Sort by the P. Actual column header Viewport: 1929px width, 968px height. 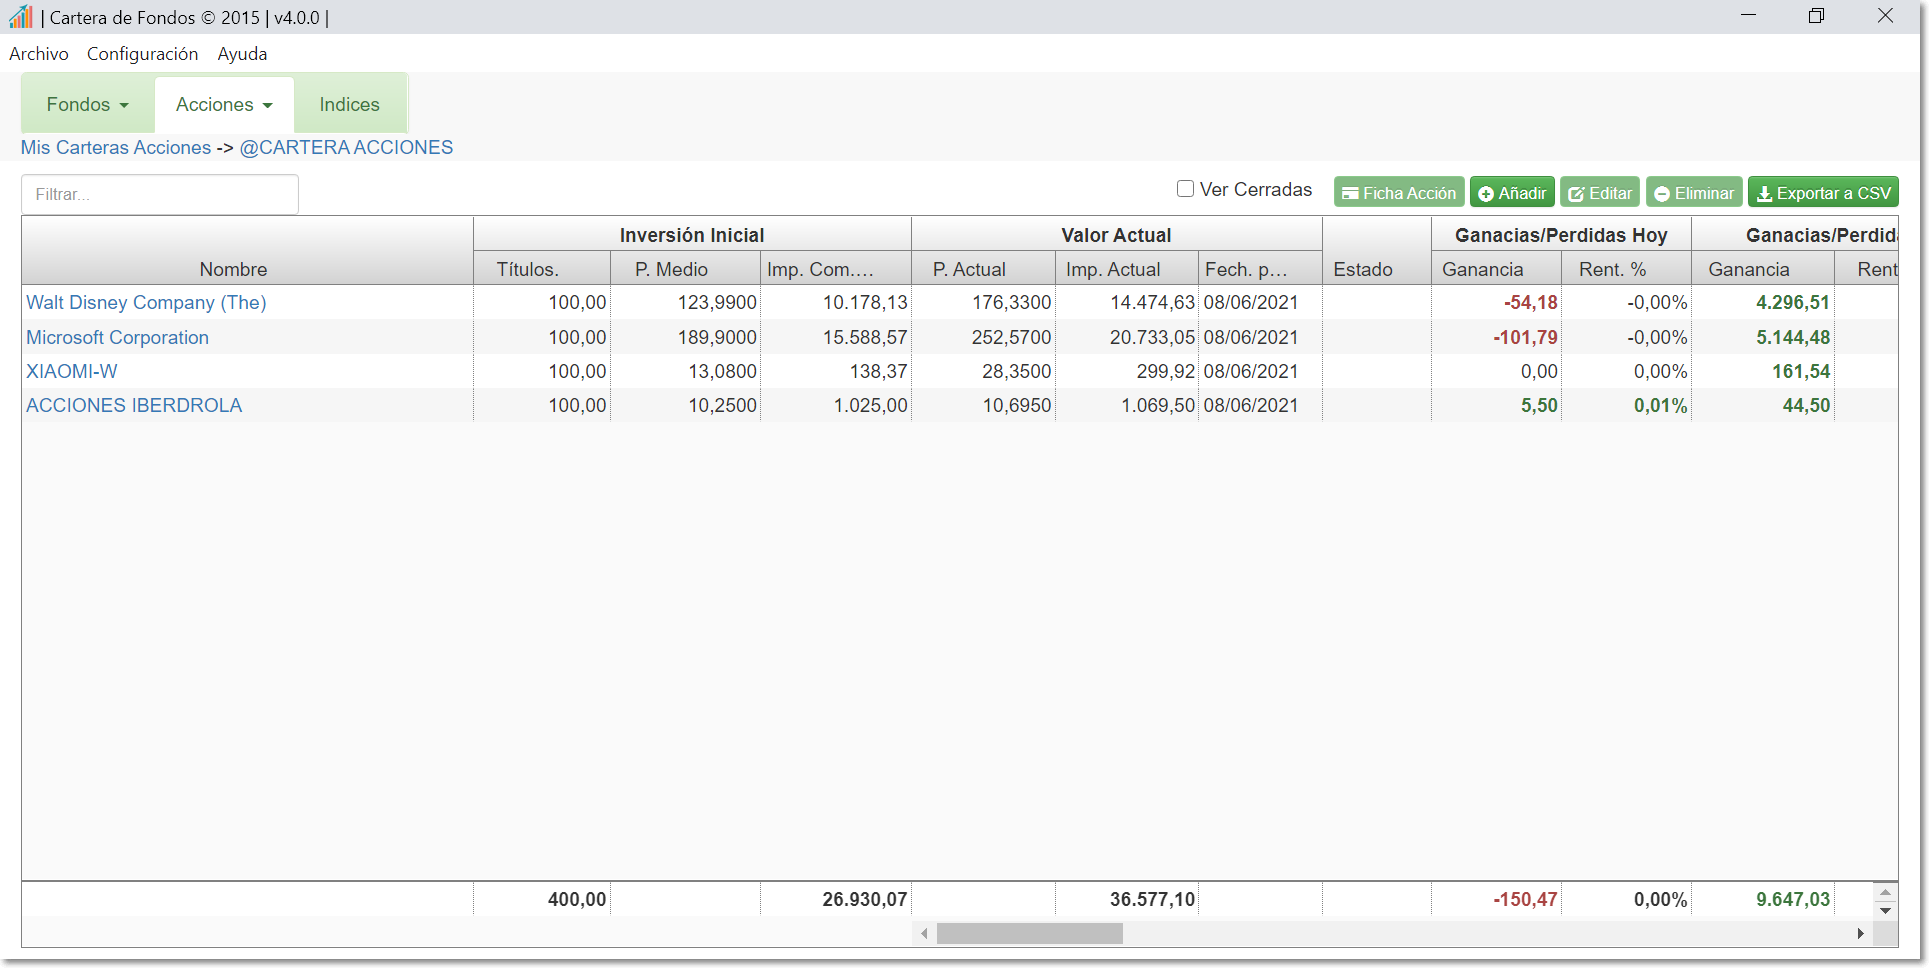tap(983, 269)
